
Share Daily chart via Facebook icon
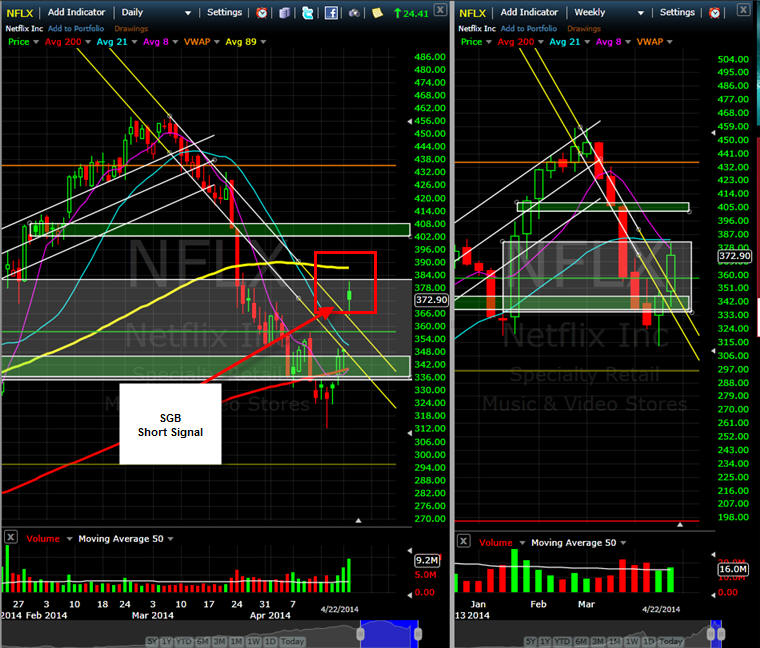click(331, 13)
